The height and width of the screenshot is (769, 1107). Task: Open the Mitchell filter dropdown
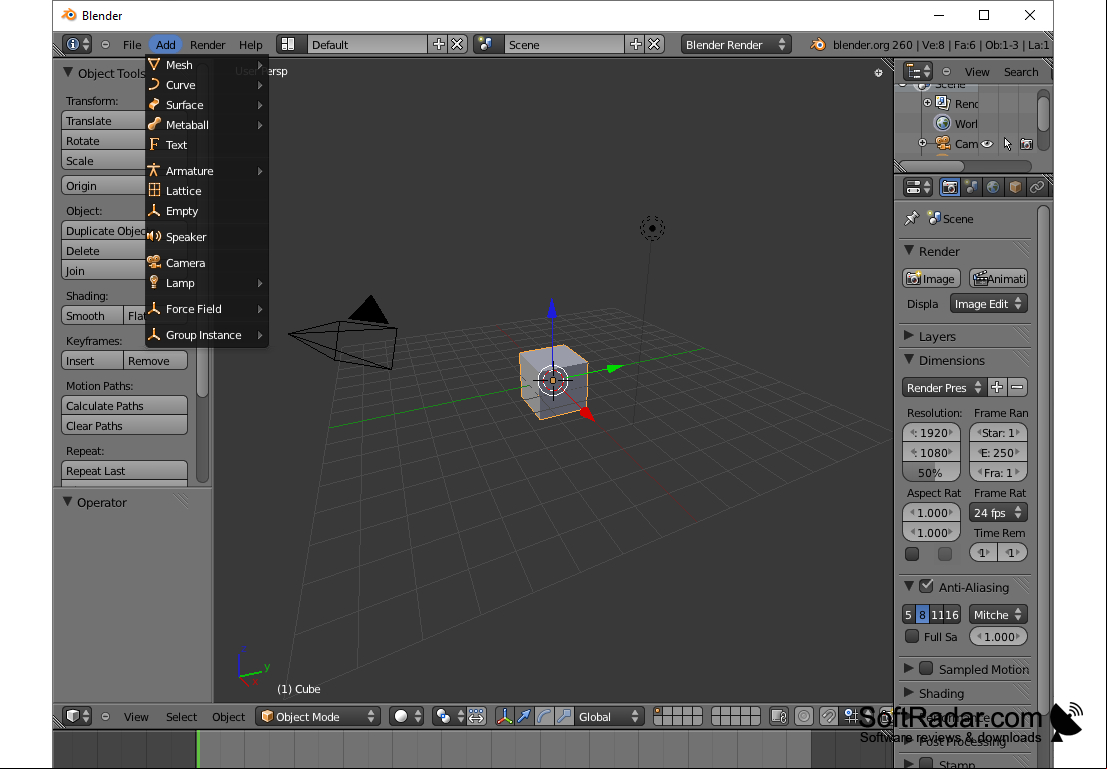pyautogui.click(x=998, y=614)
